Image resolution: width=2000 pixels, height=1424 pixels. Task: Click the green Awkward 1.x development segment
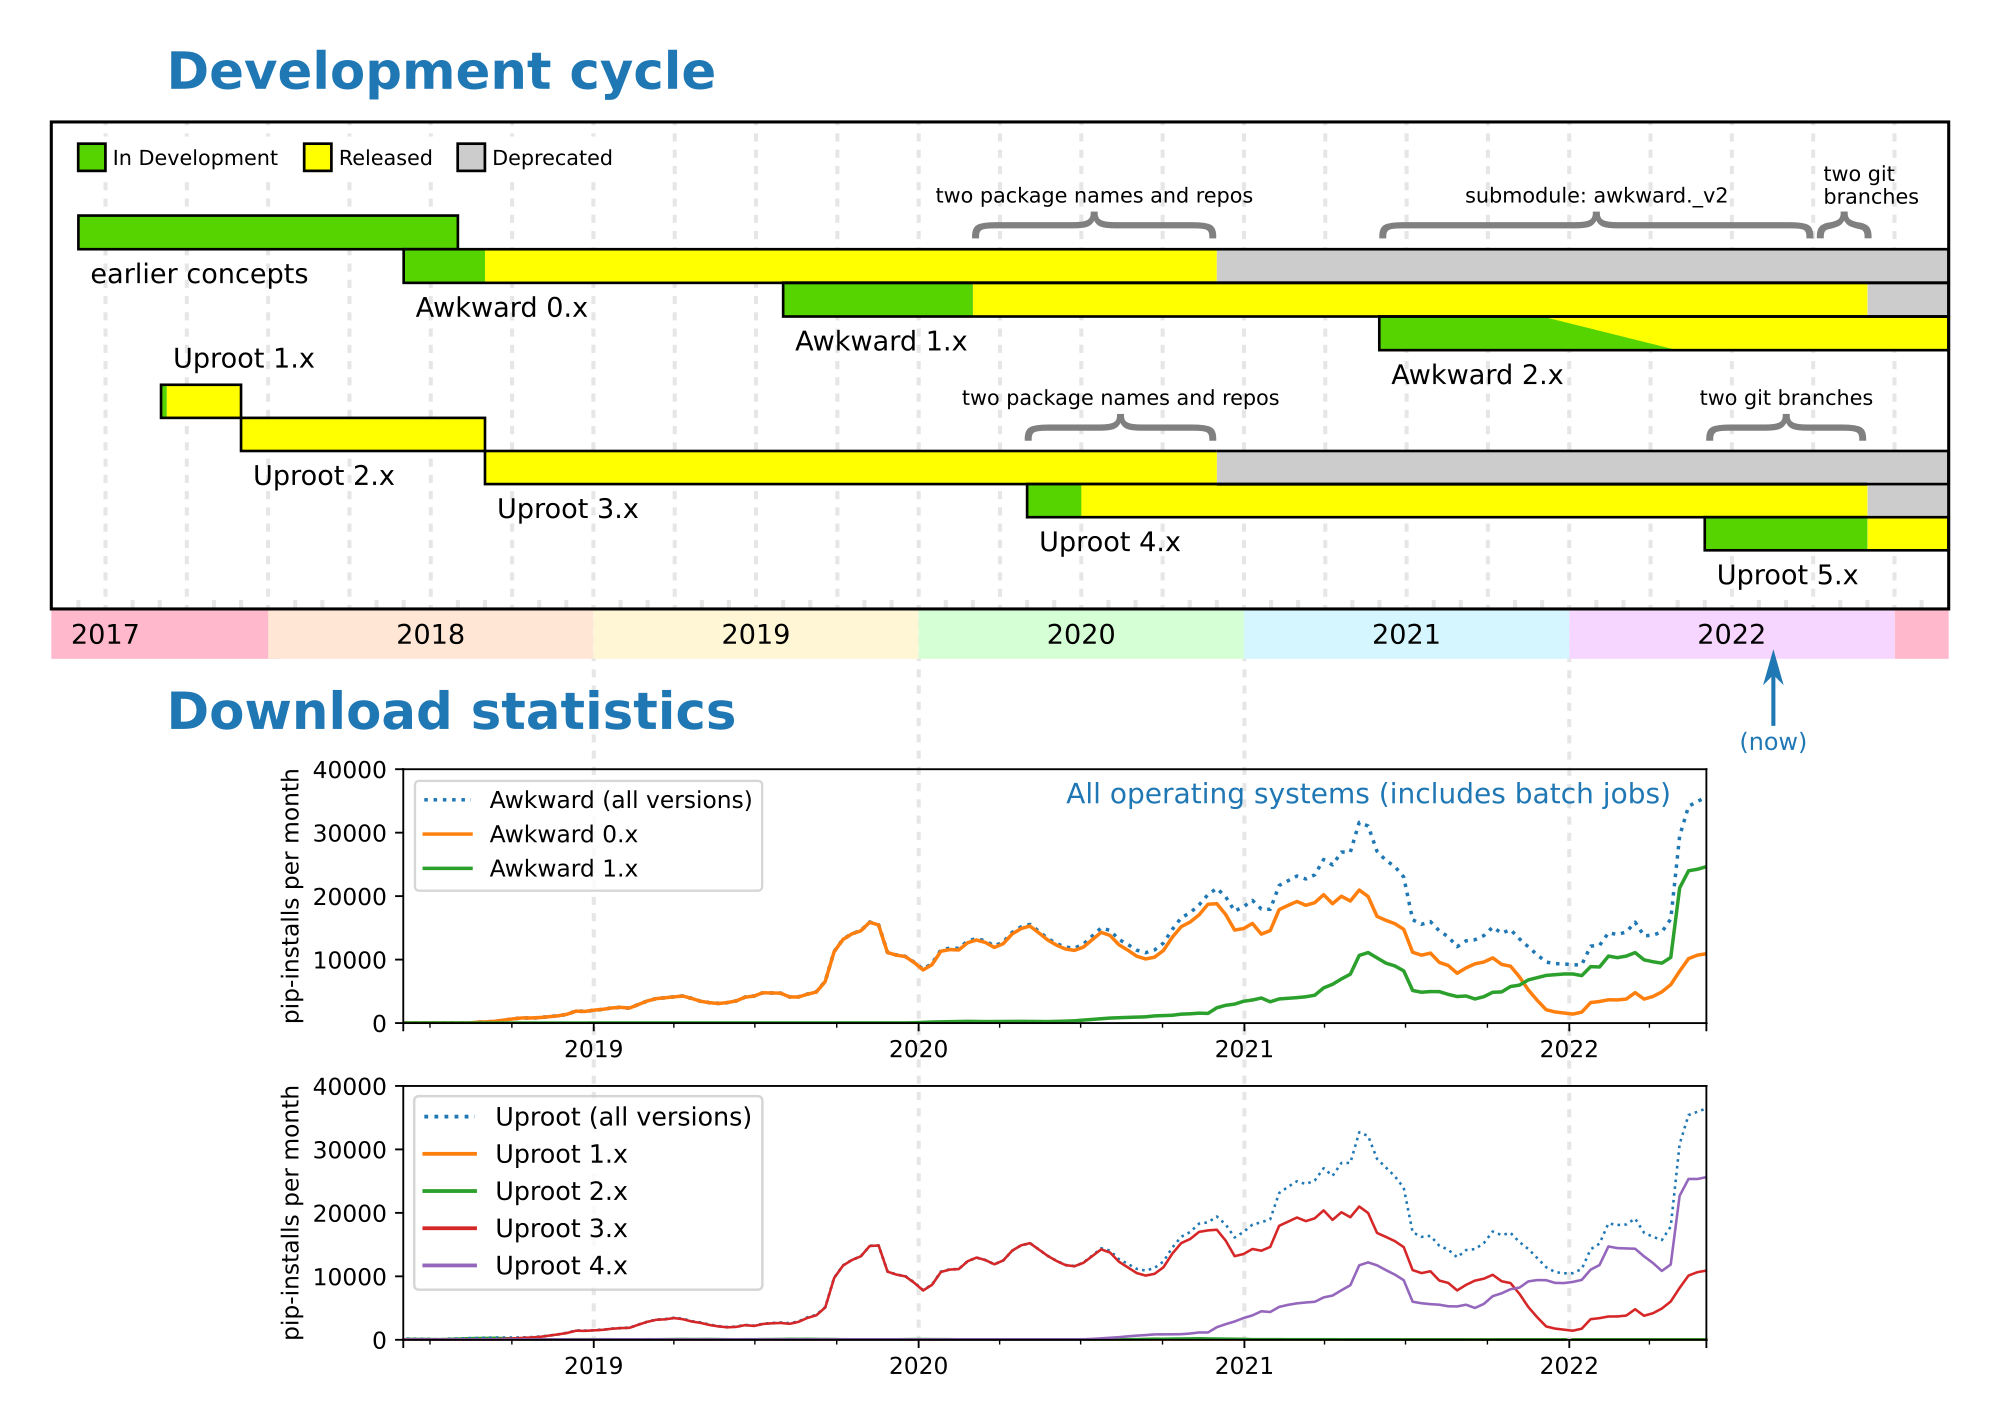pos(878,300)
